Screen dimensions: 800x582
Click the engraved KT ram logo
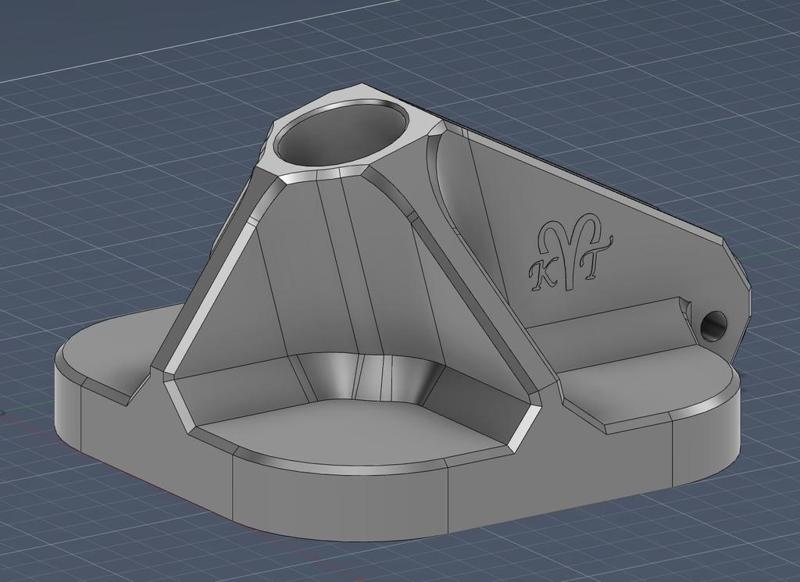(x=569, y=253)
